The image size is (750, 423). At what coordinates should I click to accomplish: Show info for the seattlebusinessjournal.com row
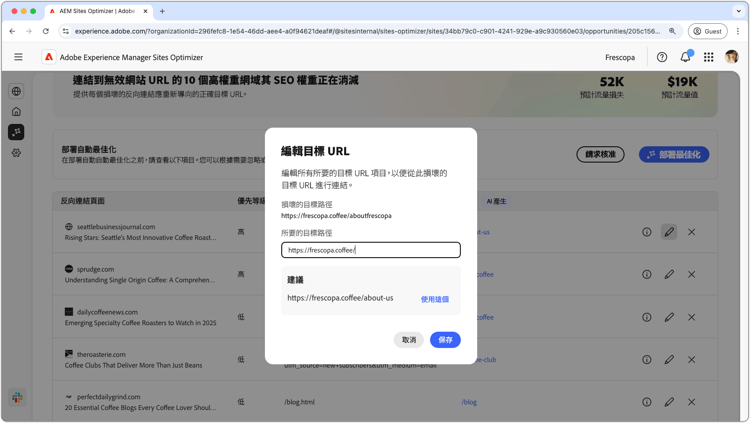coord(647,232)
